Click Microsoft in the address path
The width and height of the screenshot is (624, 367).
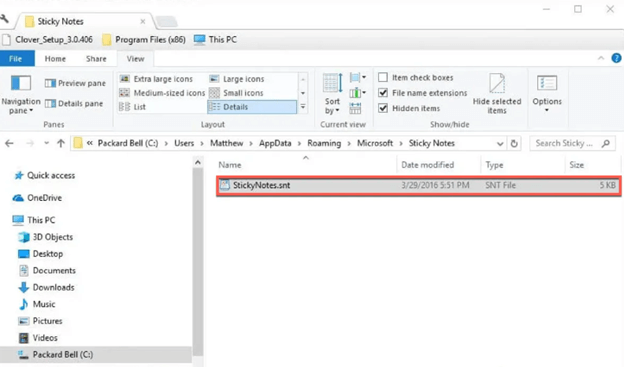(x=375, y=143)
